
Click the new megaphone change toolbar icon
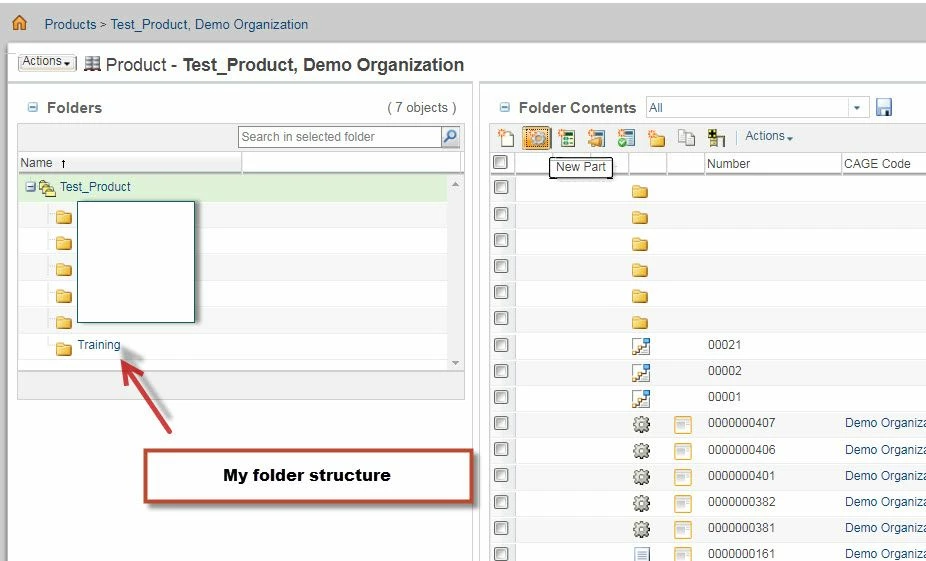tap(596, 138)
